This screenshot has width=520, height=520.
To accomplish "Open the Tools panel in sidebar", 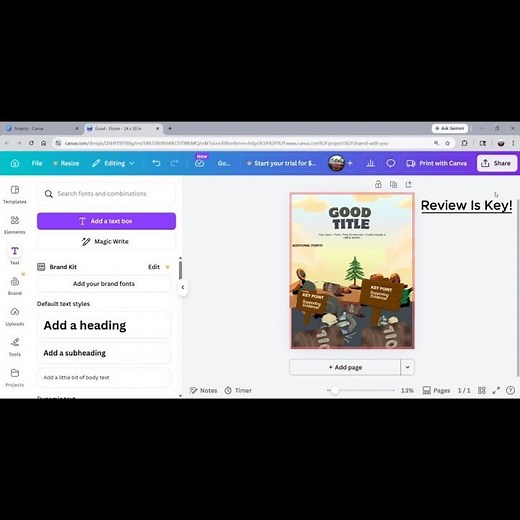I will click(15, 347).
